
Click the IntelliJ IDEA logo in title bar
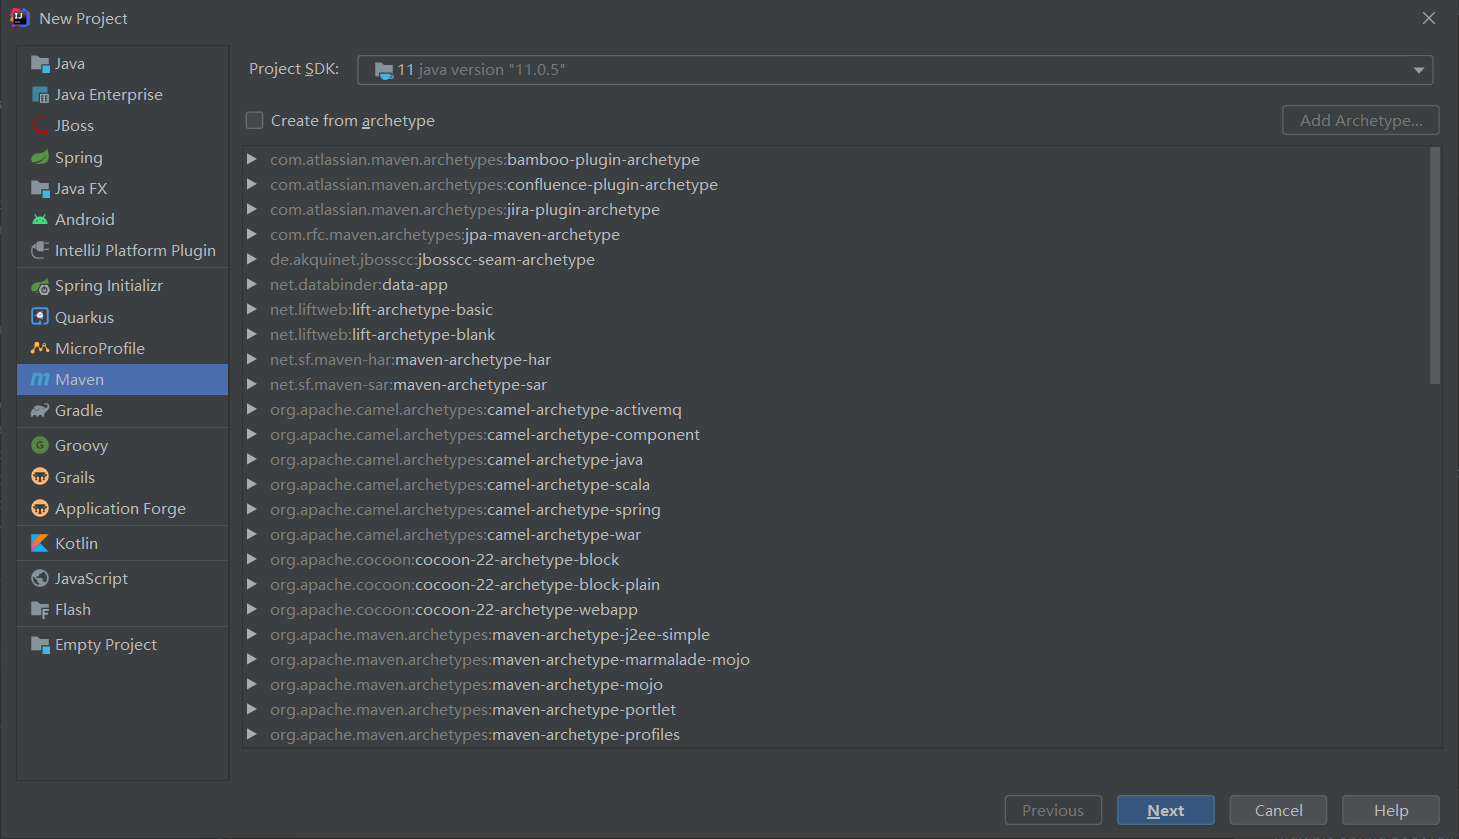click(x=19, y=18)
